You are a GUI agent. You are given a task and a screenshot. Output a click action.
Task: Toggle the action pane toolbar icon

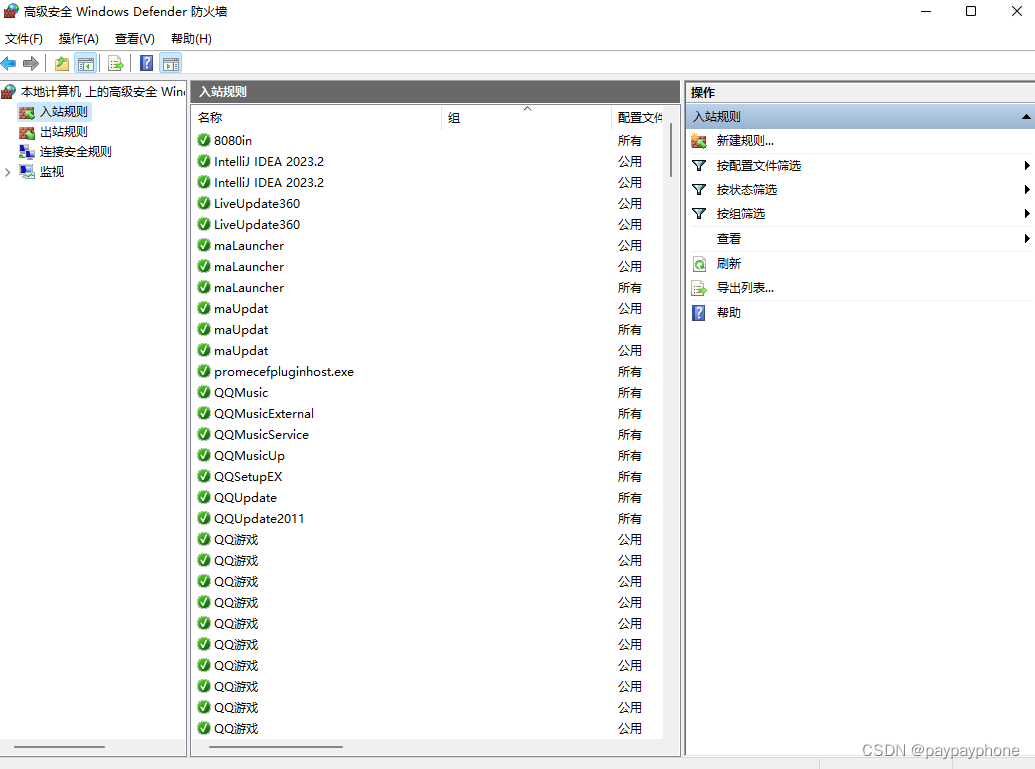[171, 63]
